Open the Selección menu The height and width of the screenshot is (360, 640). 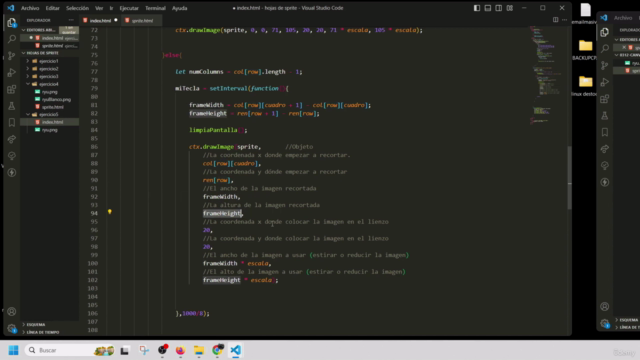click(77, 8)
